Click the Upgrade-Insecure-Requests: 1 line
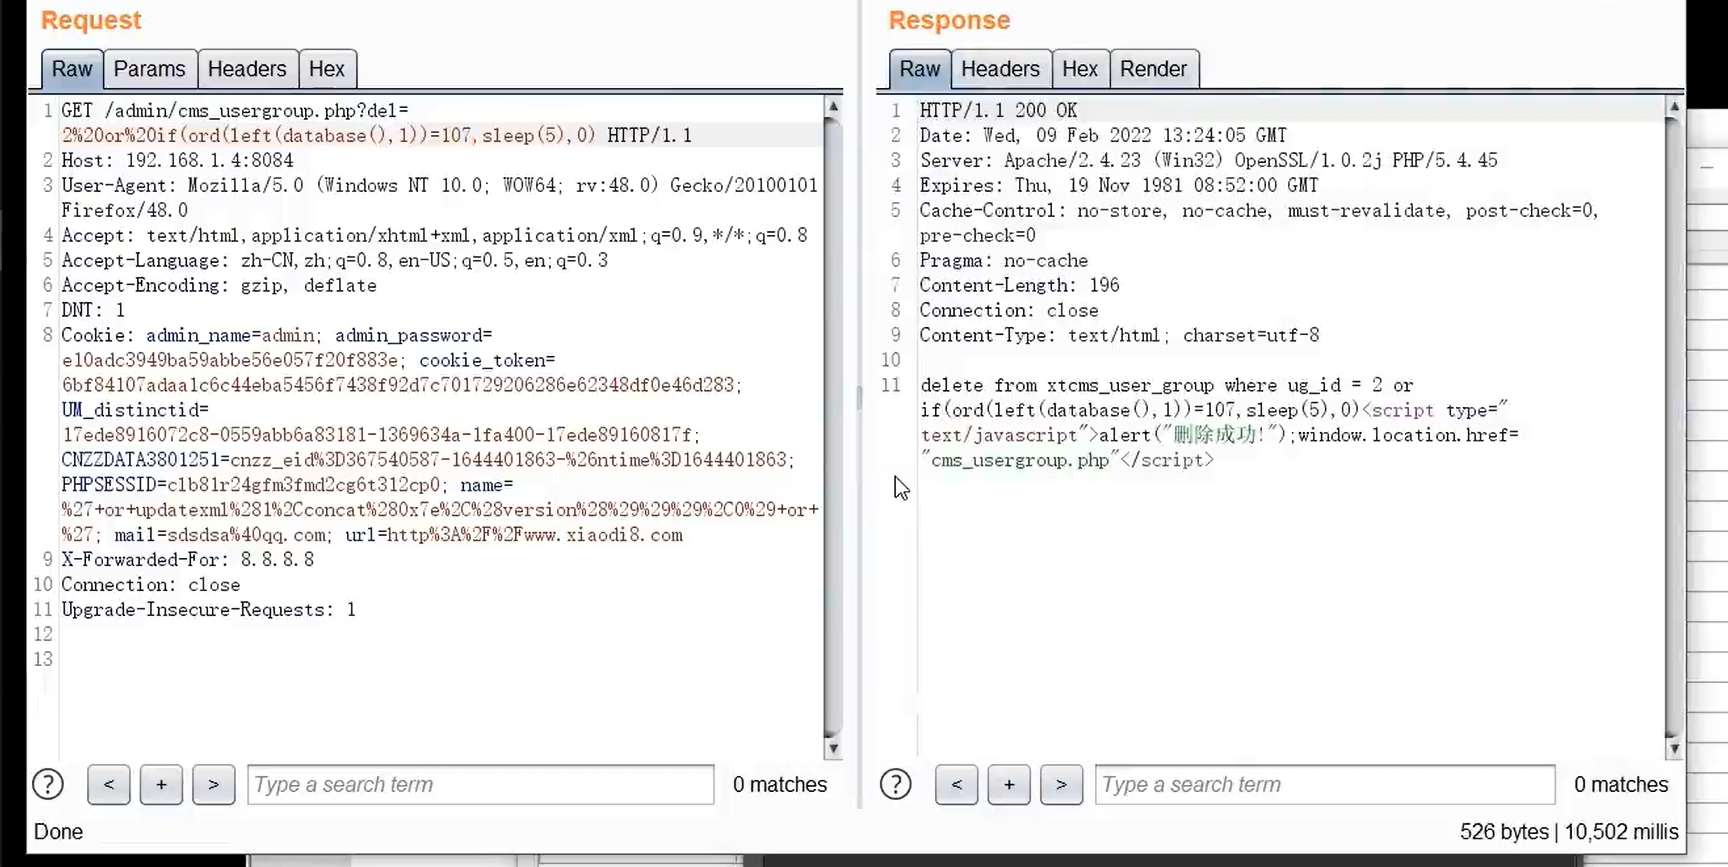Screen dimensions: 1728x867 point(209,610)
